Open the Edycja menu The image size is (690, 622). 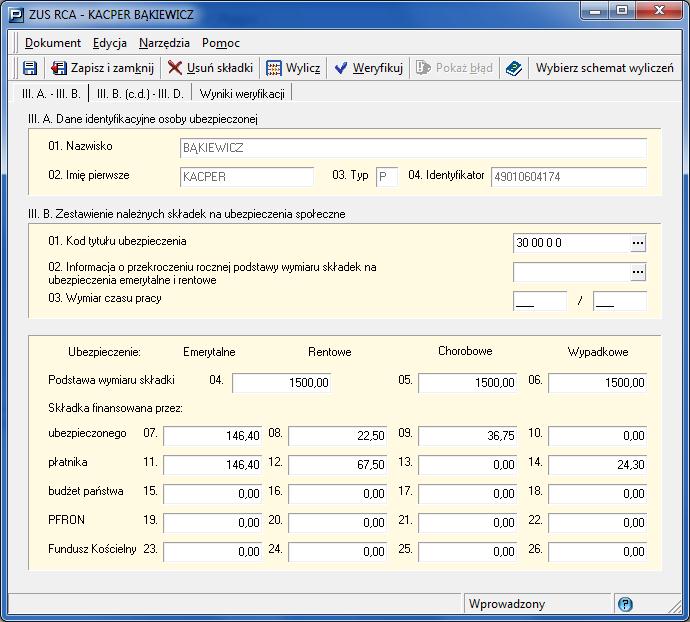(109, 43)
